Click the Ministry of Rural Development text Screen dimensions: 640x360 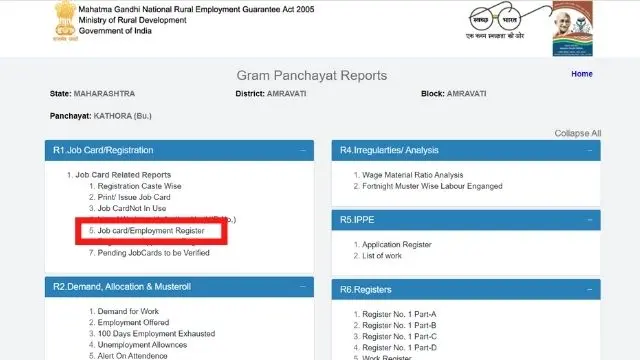click(132, 20)
